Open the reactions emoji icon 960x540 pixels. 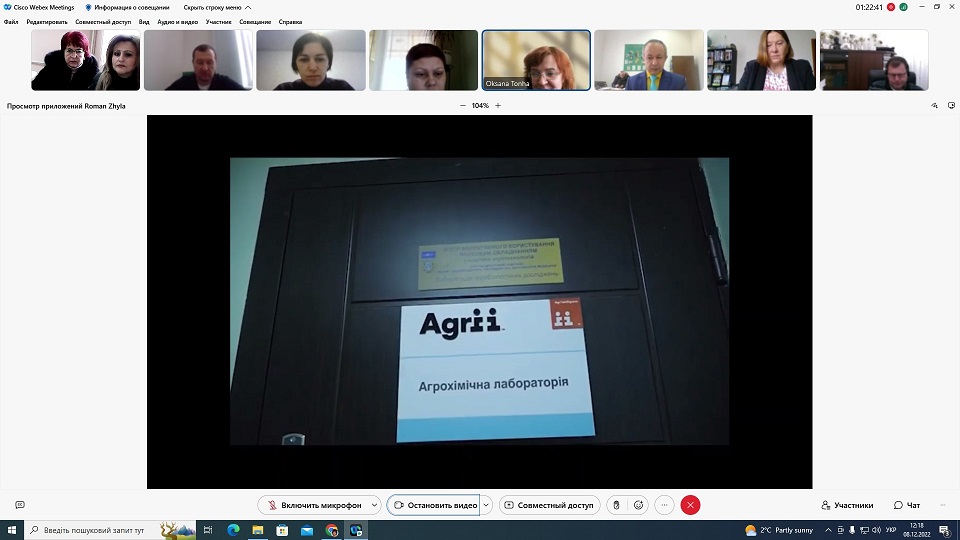(639, 505)
